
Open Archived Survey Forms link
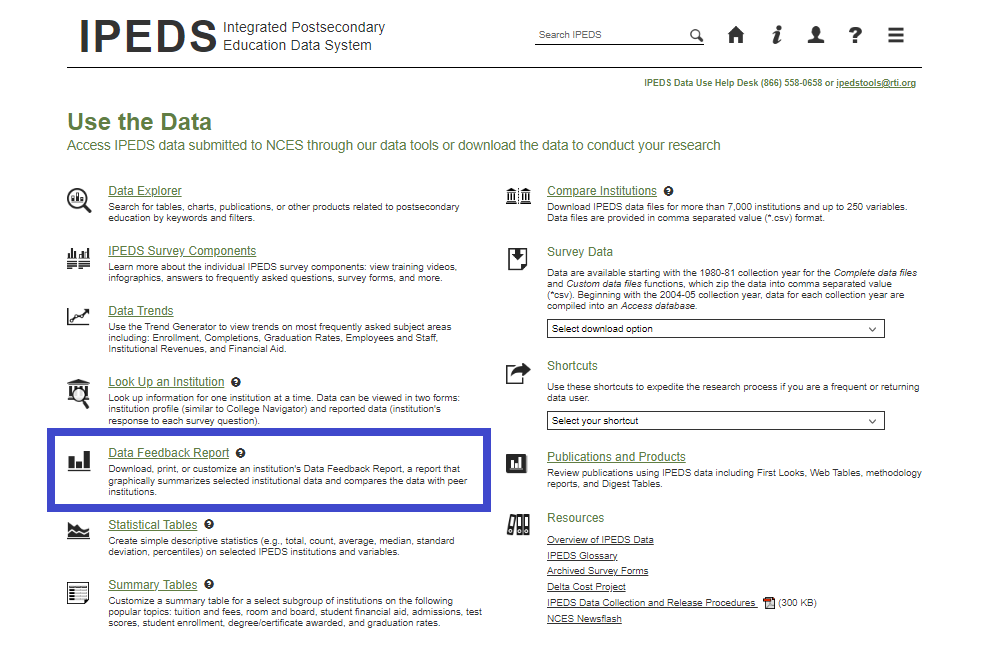point(597,571)
